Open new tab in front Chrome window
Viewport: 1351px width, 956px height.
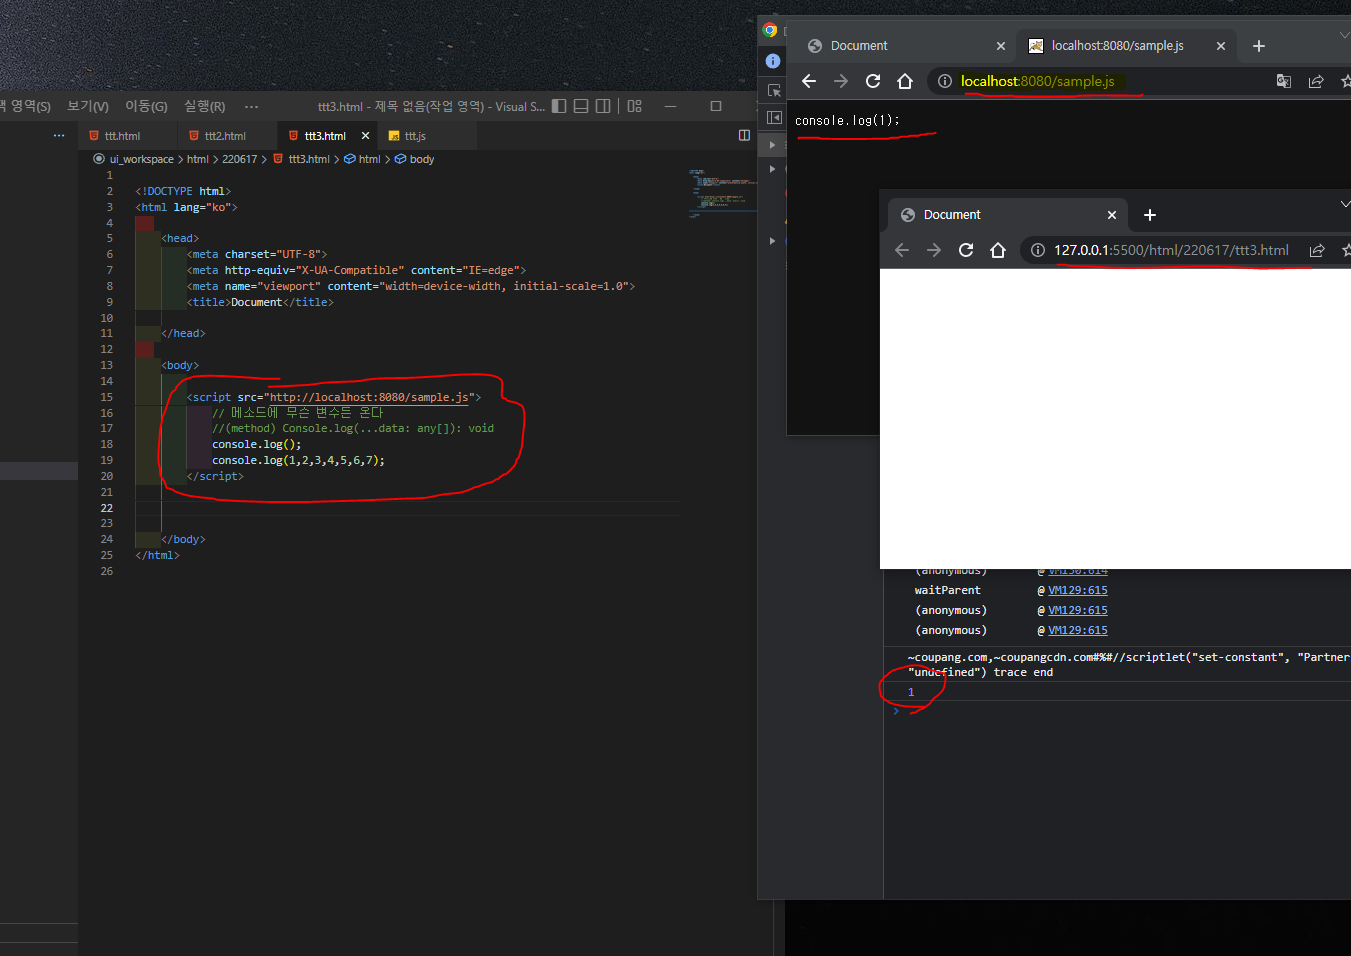coord(1150,215)
